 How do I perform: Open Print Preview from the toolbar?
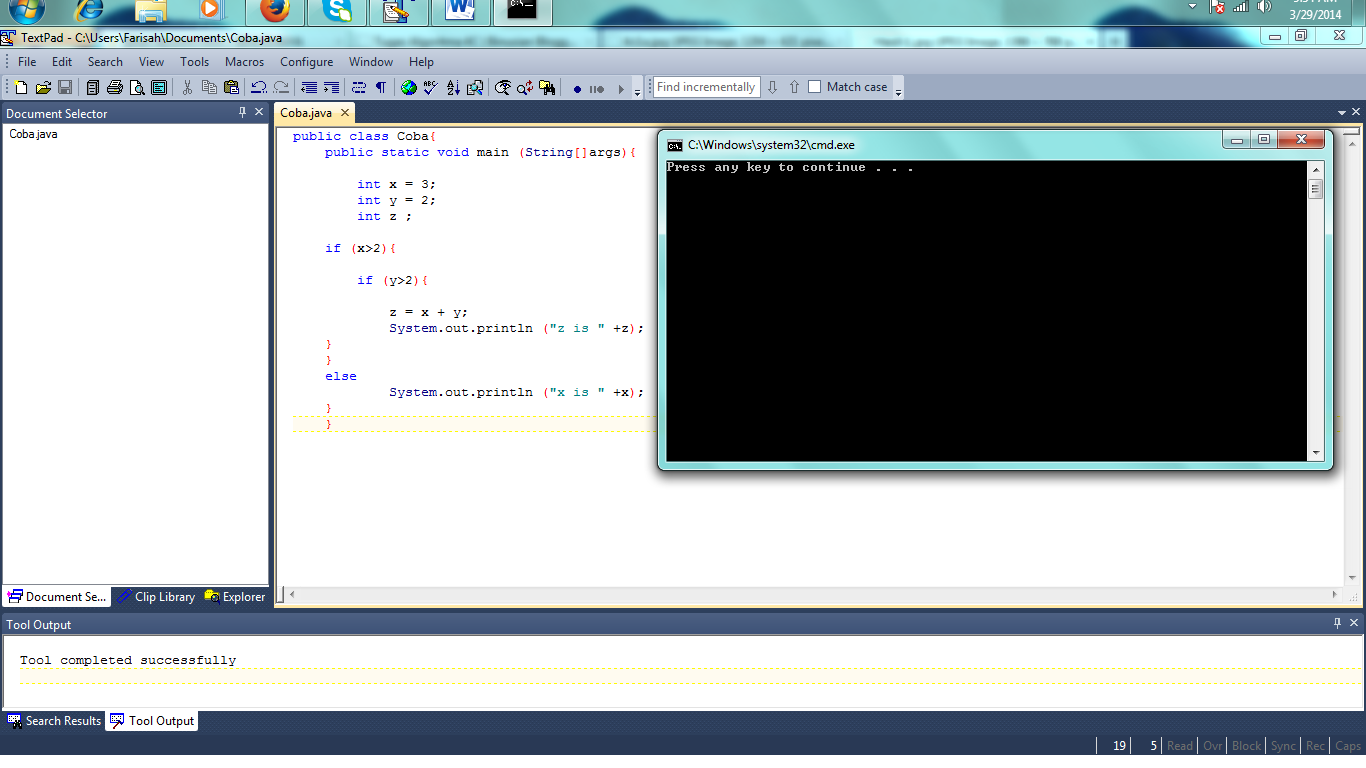coord(137,88)
